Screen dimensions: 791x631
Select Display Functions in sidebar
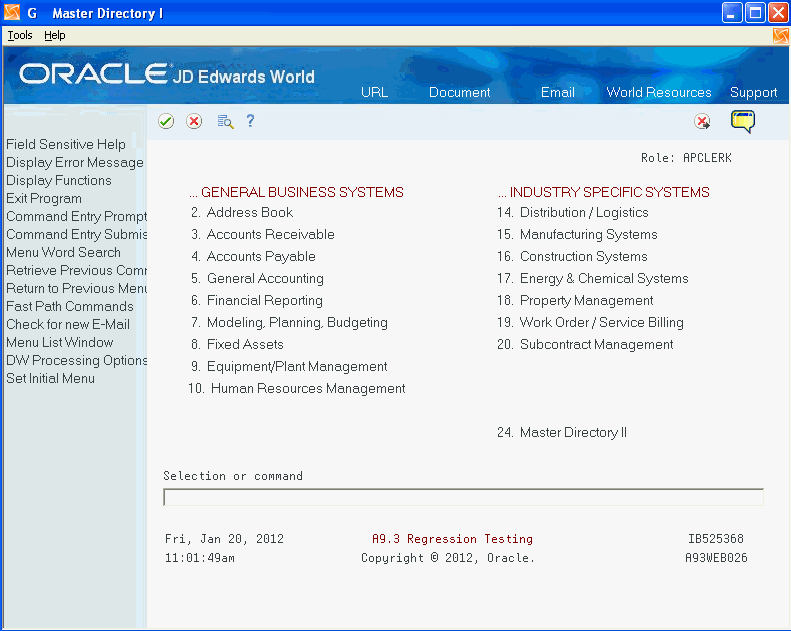59,181
